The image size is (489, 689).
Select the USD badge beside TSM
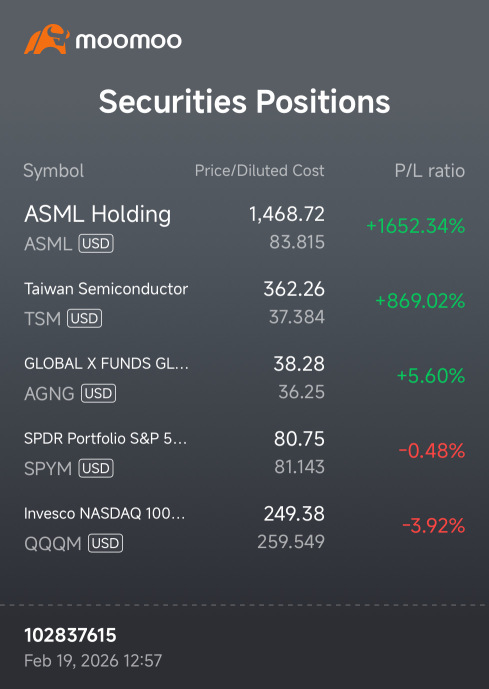coord(84,319)
